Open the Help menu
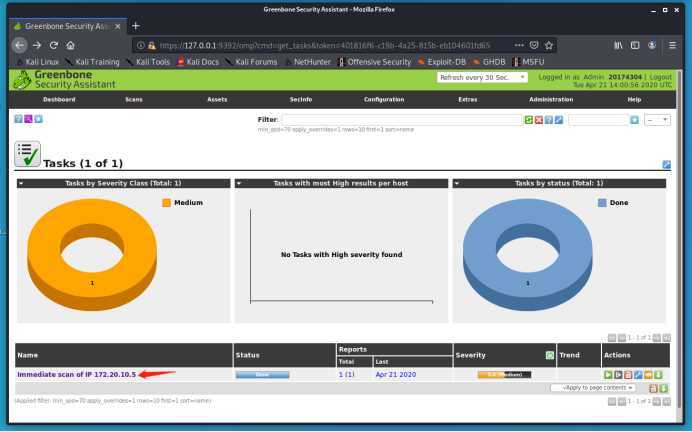The image size is (692, 432). (x=634, y=100)
